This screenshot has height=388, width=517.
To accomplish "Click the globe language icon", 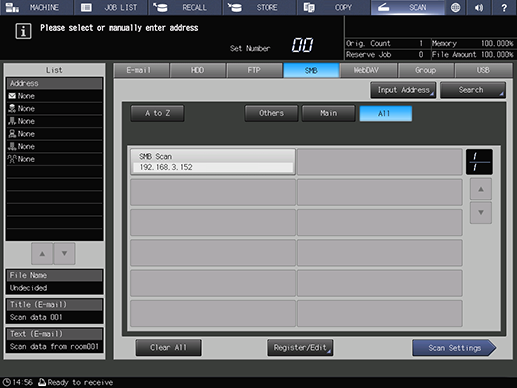I will coord(455,7).
